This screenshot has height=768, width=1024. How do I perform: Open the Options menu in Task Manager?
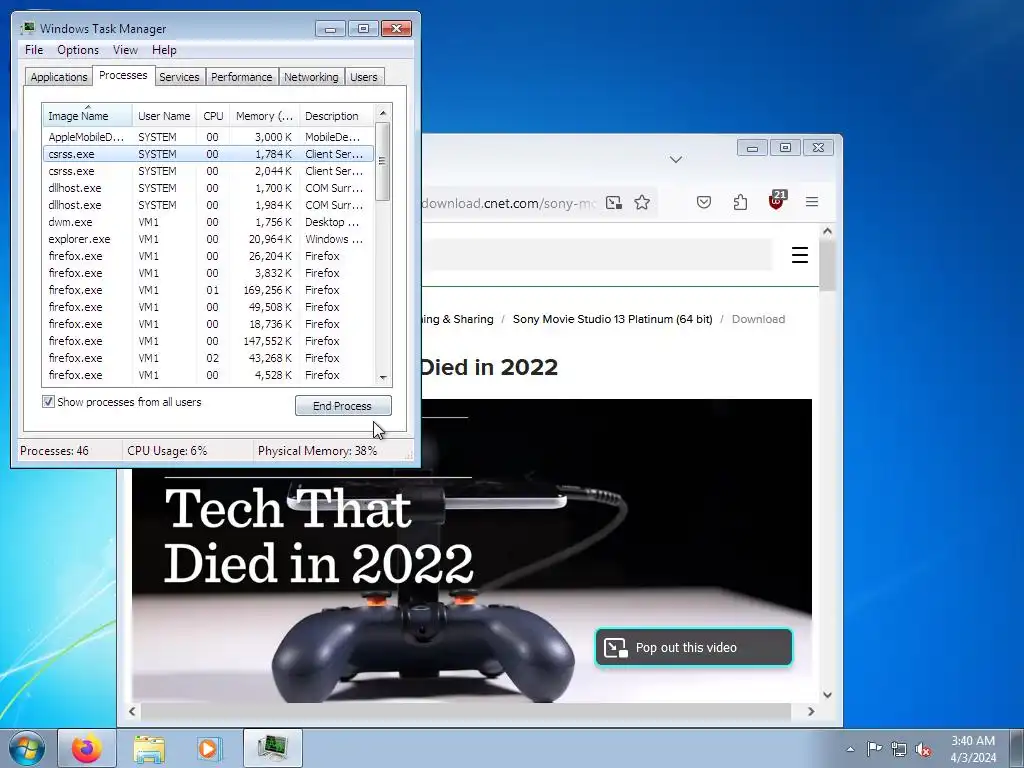click(78, 50)
